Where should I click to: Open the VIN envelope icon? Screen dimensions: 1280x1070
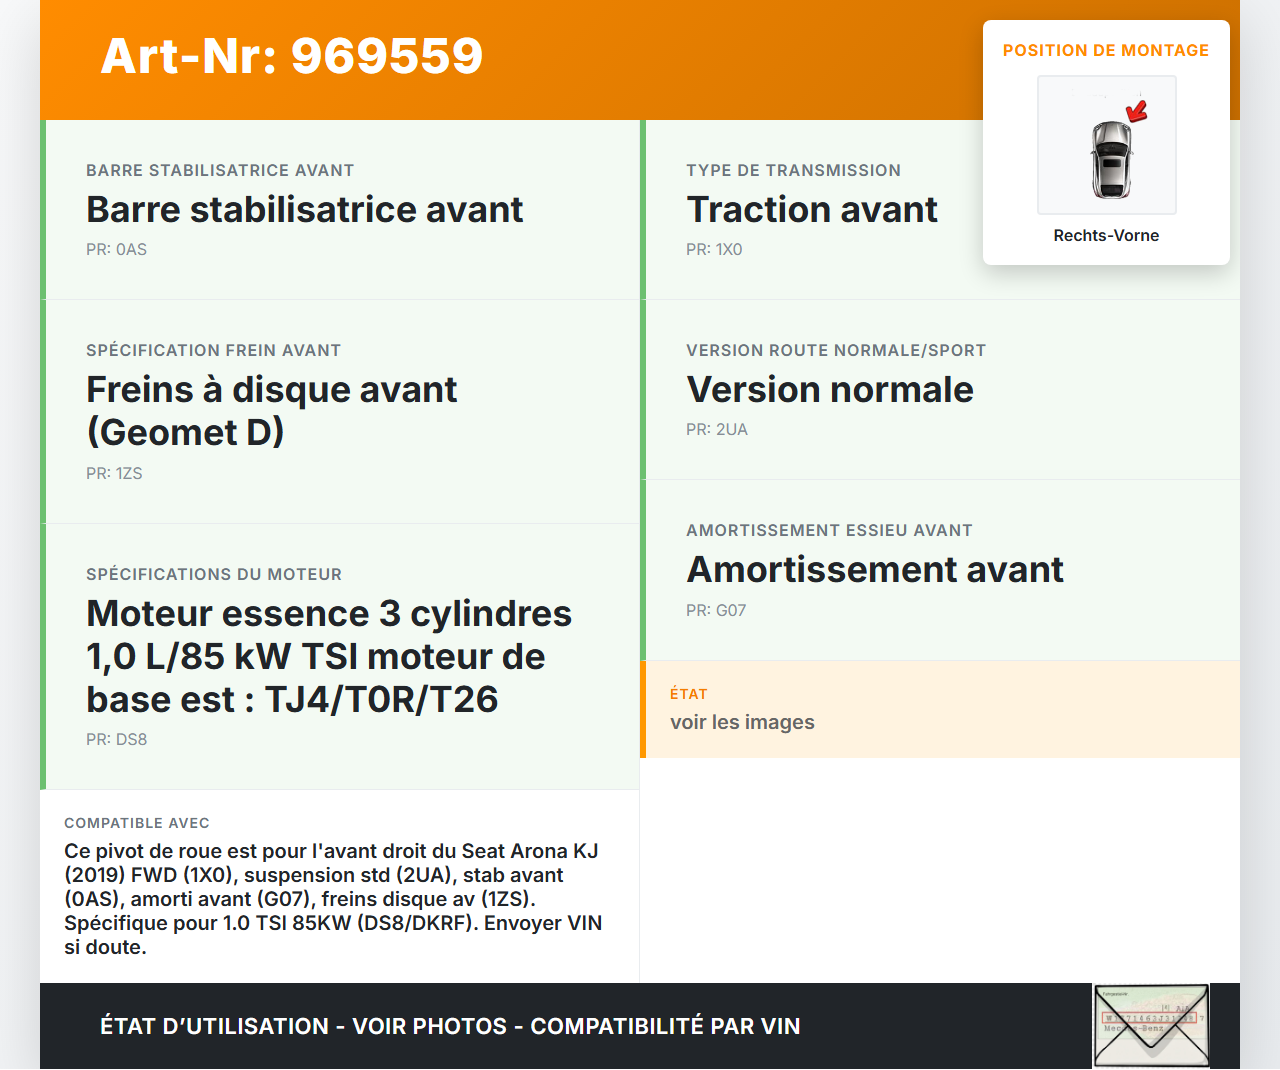pos(1151,1025)
